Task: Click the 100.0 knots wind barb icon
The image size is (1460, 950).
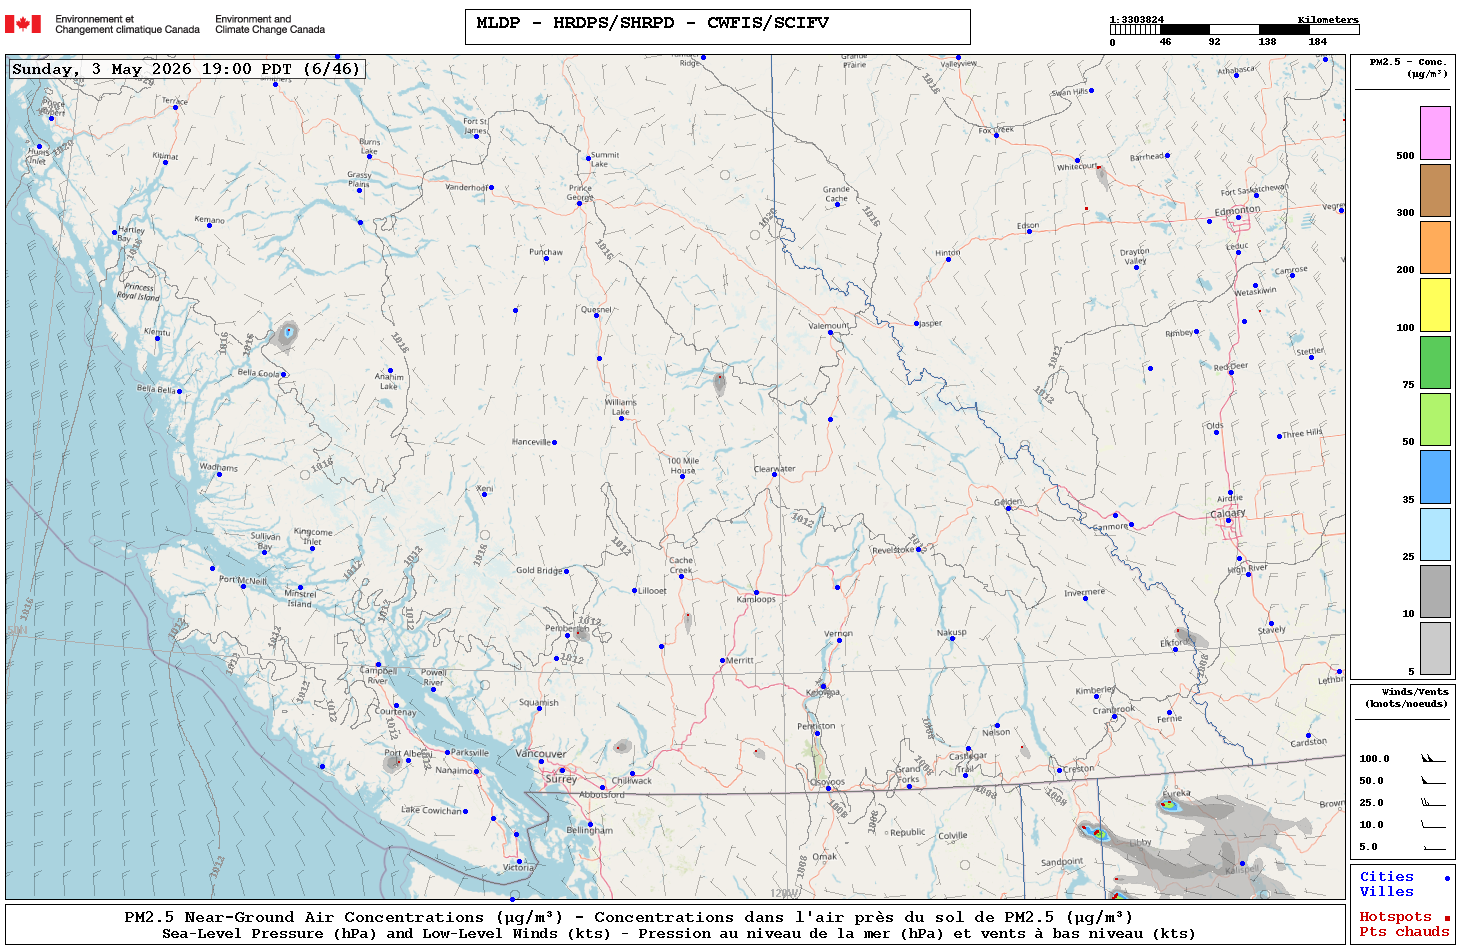Action: (x=1433, y=758)
